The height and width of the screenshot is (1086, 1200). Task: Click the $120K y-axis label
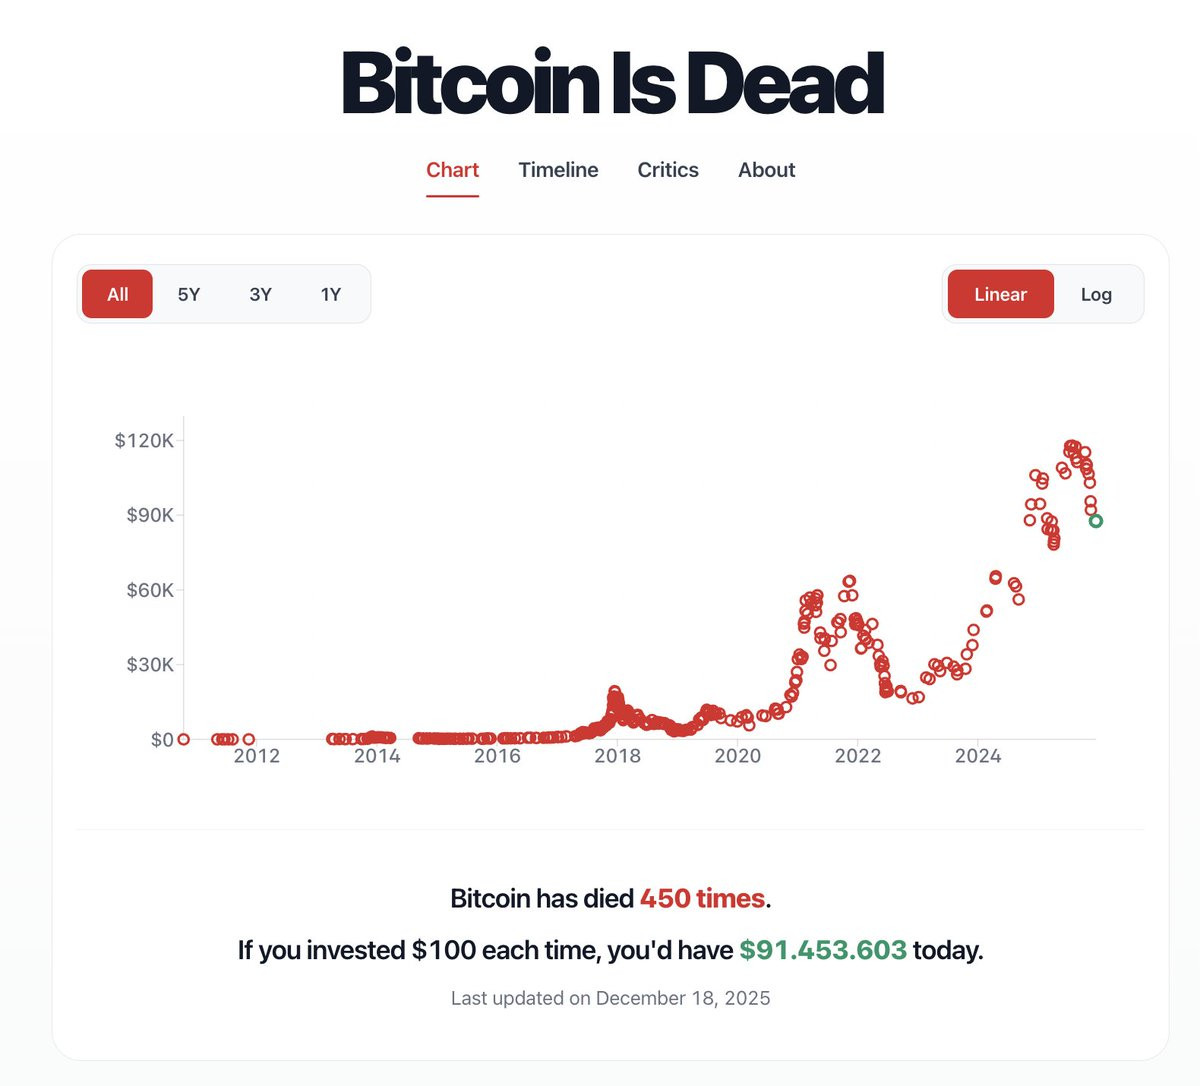[144, 440]
